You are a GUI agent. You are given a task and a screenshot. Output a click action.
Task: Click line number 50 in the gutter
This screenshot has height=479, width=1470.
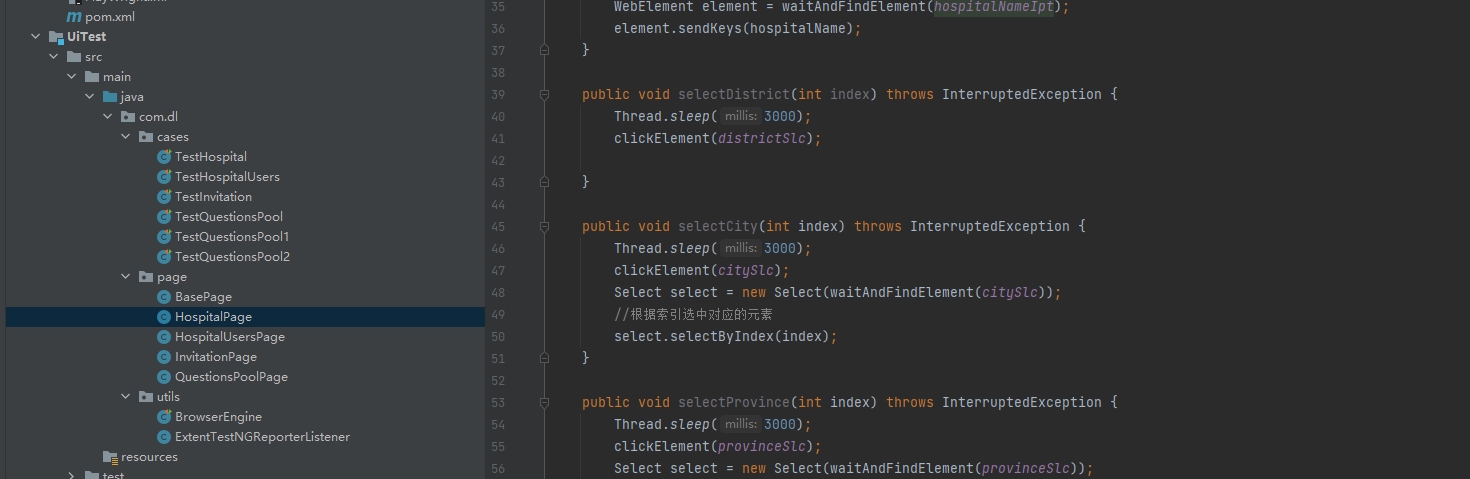coord(499,337)
